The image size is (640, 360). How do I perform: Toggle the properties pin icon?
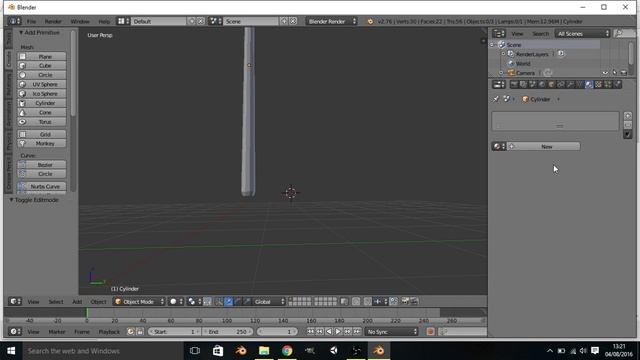(496, 99)
